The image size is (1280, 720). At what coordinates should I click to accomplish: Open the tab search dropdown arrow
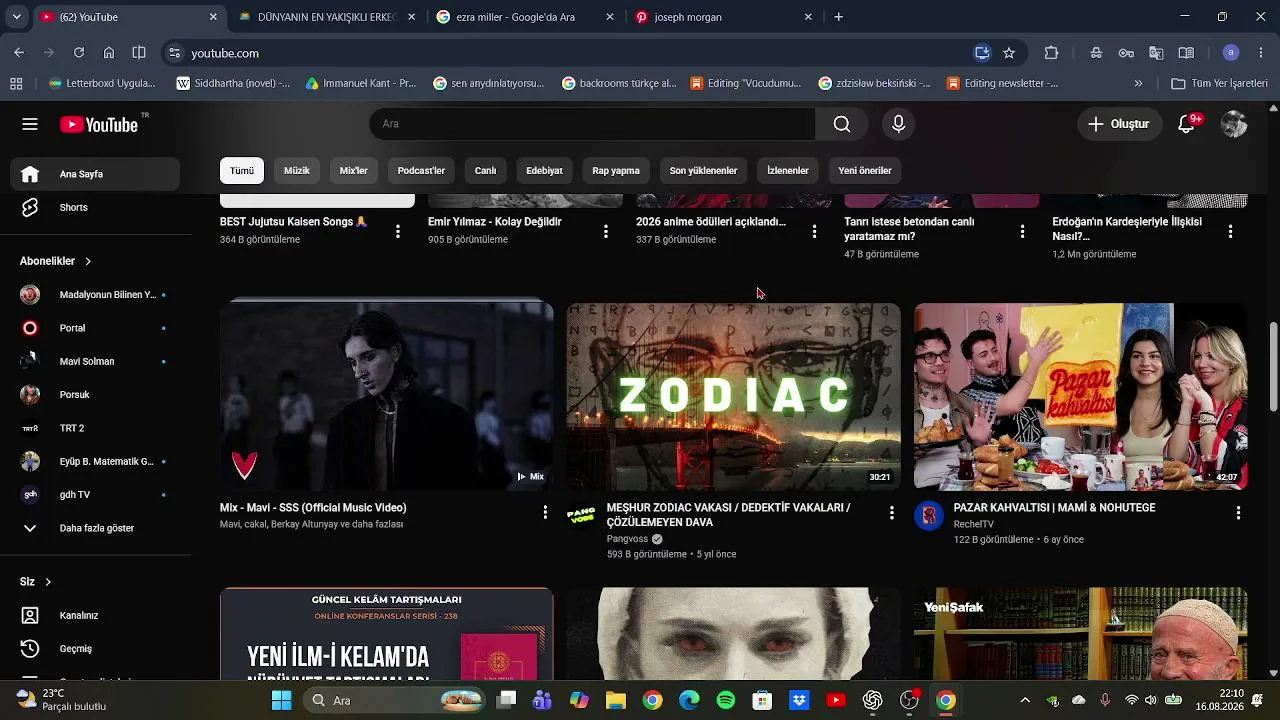click(x=16, y=17)
